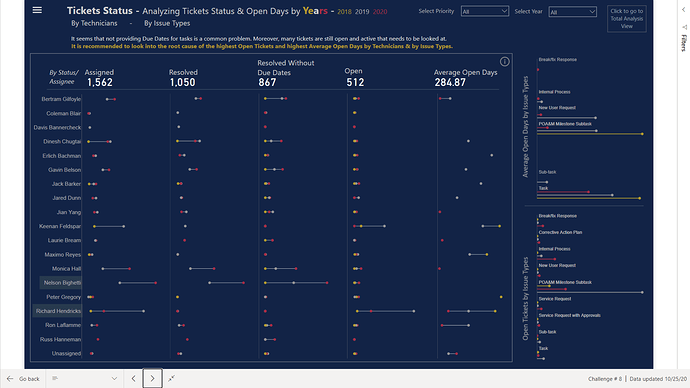Click the 2020 year legend color label

[380, 12]
